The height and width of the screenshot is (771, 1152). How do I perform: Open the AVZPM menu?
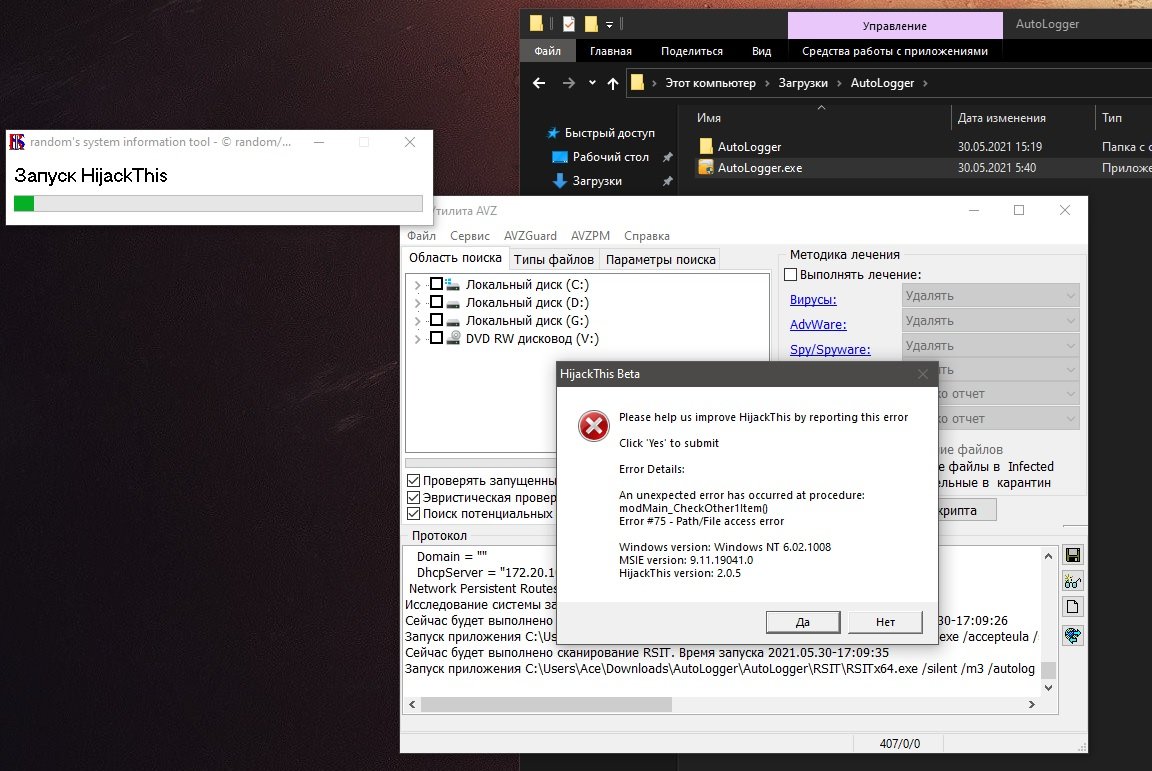(591, 236)
